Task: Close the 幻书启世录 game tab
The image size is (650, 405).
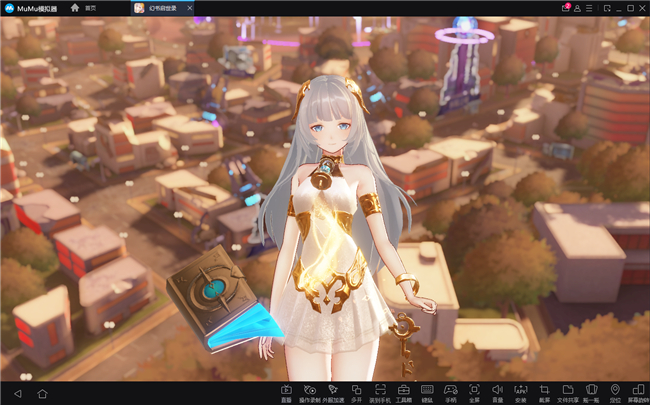Action: [189, 8]
